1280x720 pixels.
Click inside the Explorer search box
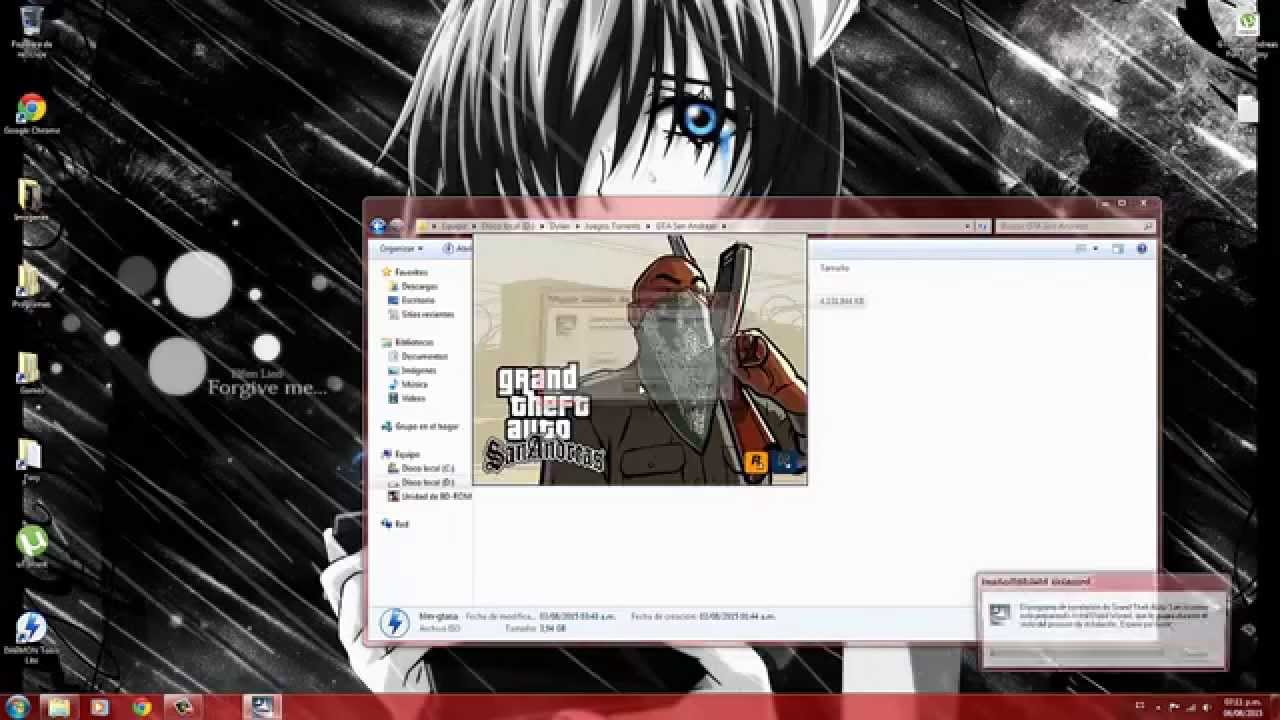coord(1075,226)
